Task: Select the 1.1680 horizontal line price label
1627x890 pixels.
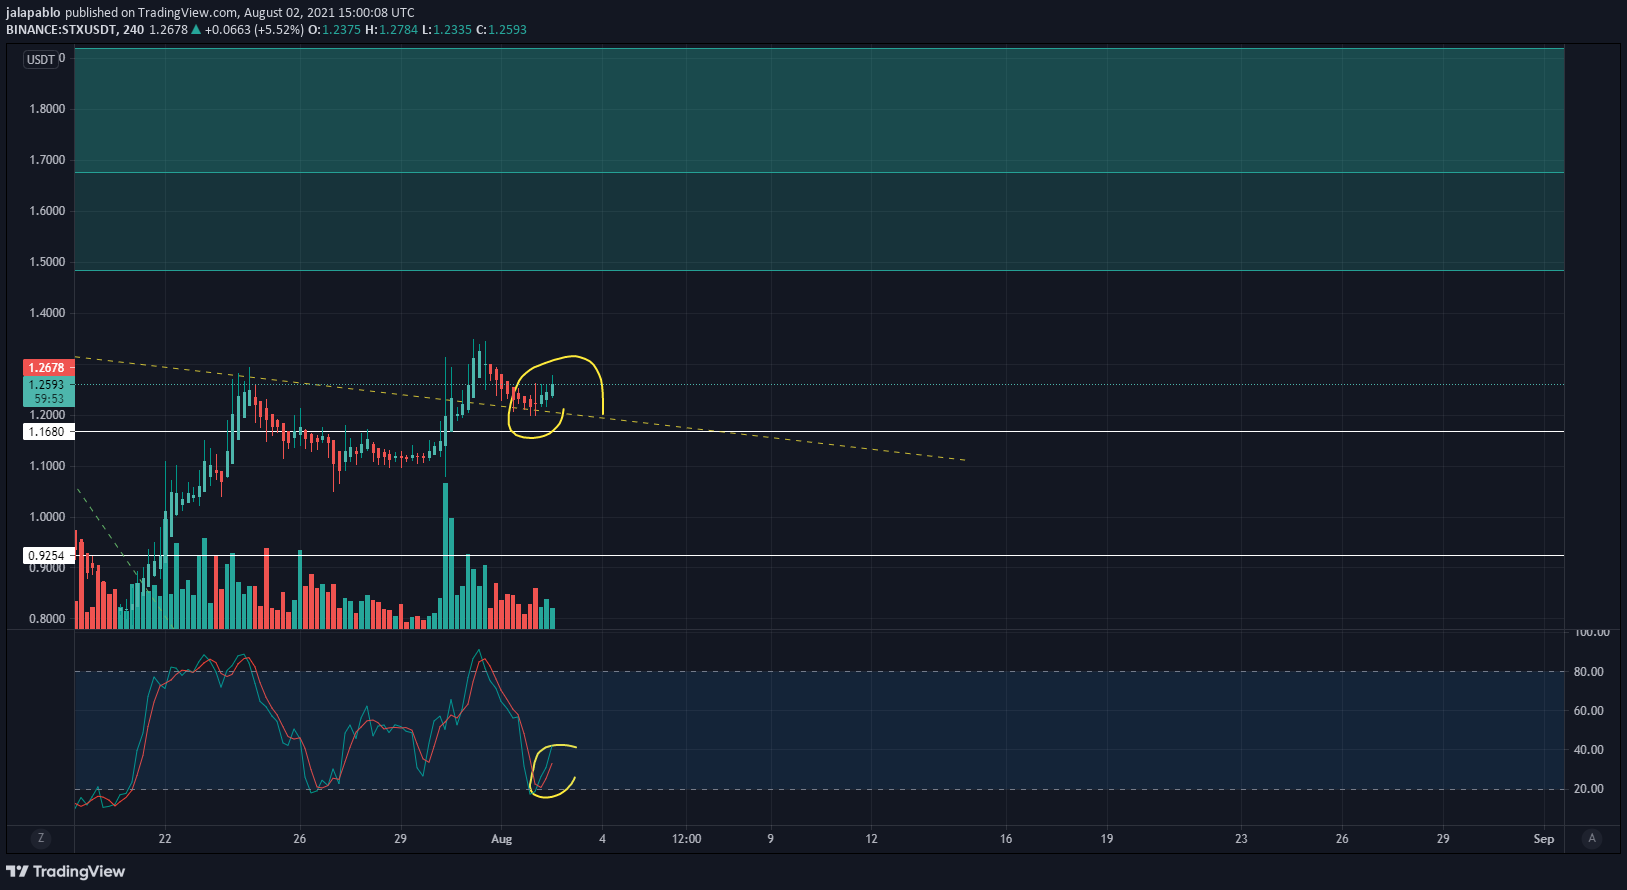Action: pos(47,432)
